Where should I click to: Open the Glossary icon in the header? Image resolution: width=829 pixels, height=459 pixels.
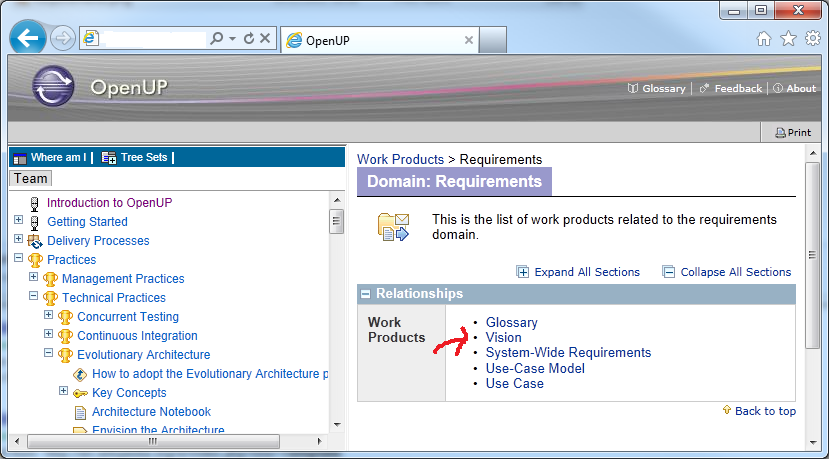632,88
